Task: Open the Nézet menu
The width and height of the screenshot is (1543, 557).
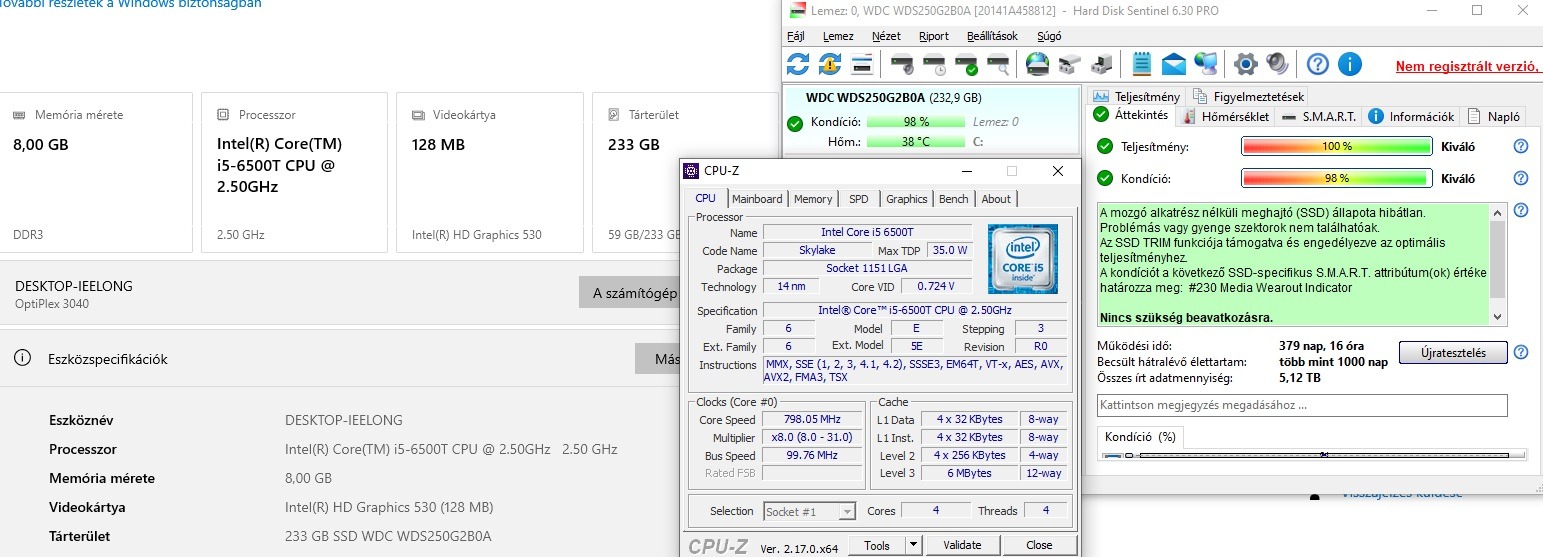Action: click(x=886, y=36)
